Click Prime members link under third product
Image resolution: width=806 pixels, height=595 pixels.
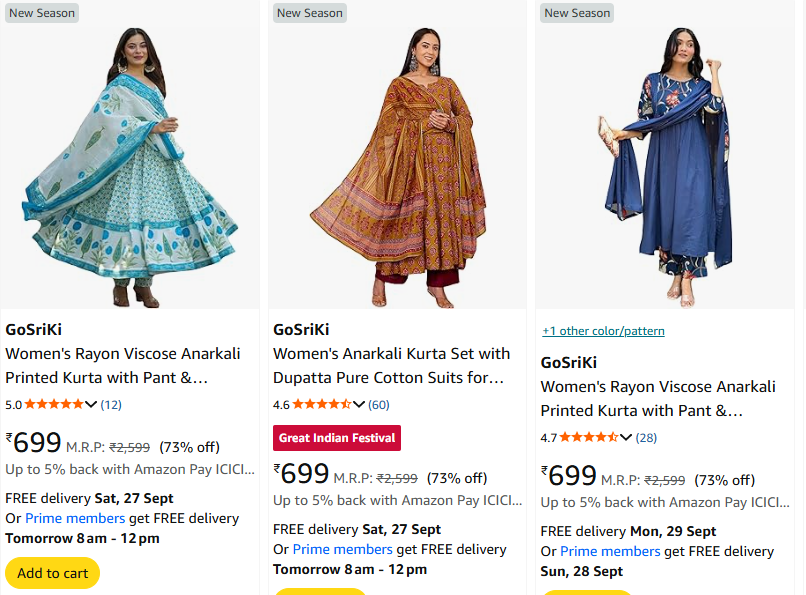[x=610, y=551]
